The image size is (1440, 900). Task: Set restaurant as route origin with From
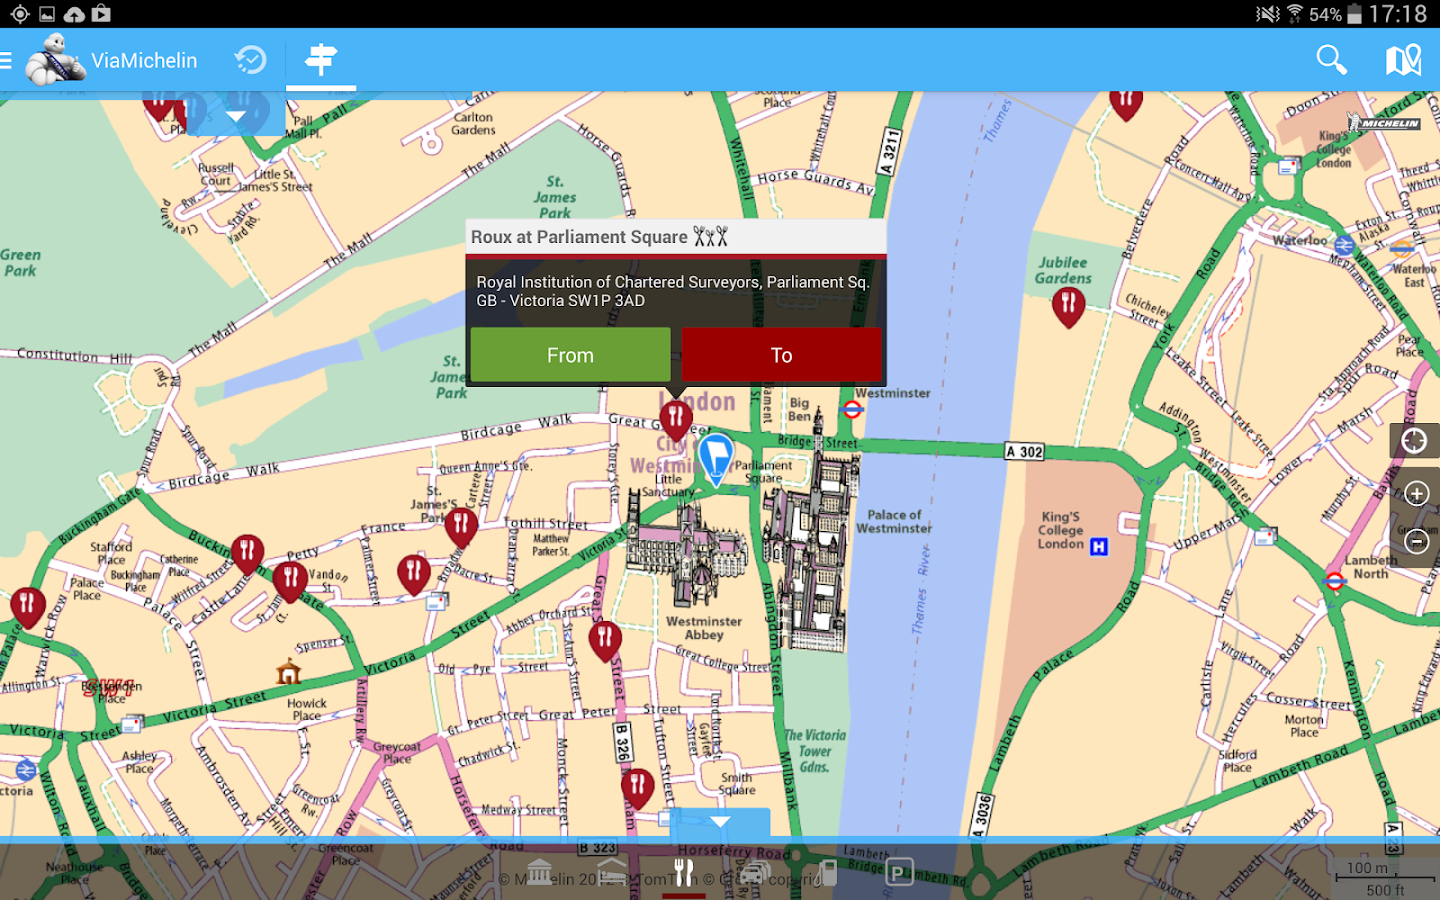click(x=570, y=355)
